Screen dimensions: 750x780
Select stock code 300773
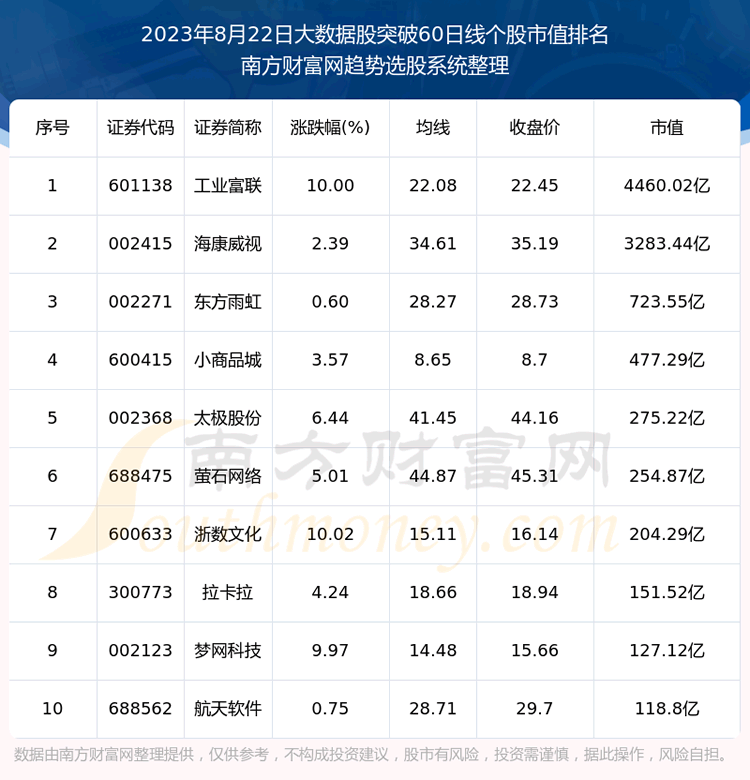pyautogui.click(x=140, y=592)
